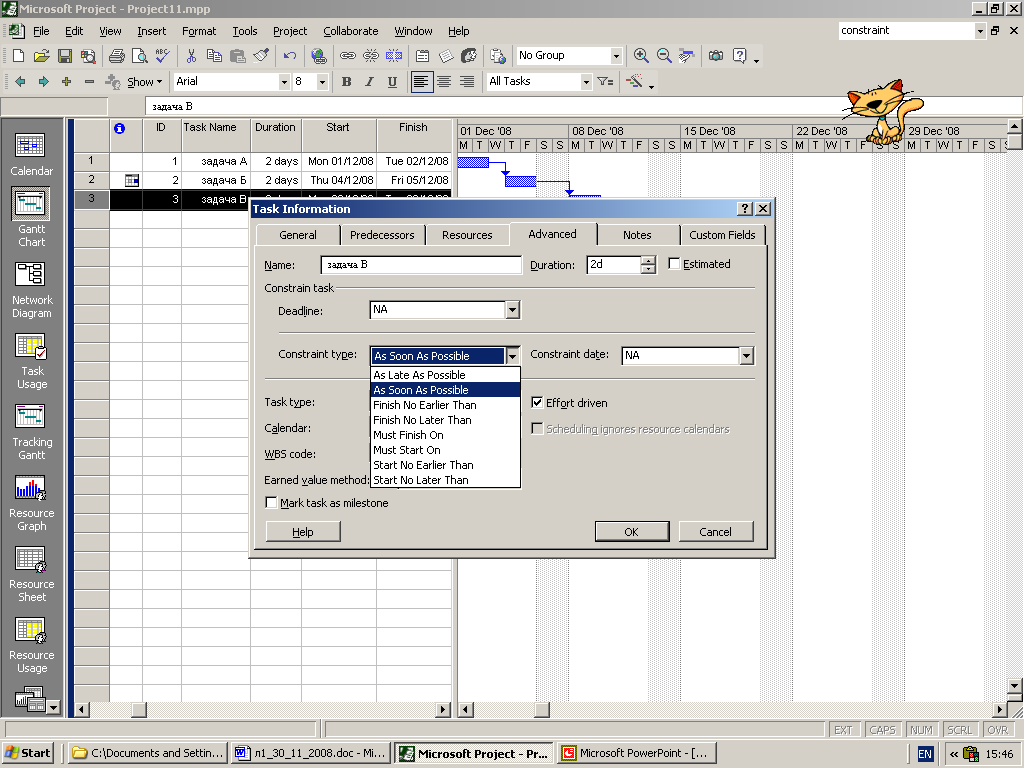Open the Resource Sheet view
This screenshot has width=1024, height=768.
[x=31, y=574]
